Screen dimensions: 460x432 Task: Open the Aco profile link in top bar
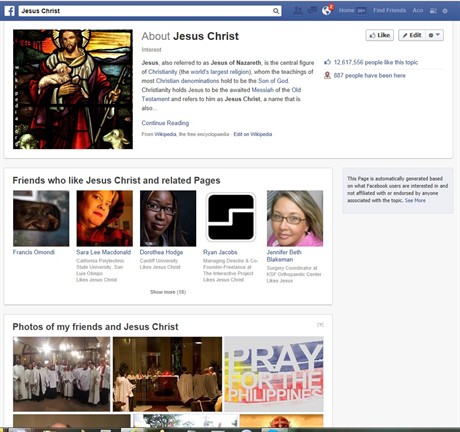pos(418,10)
